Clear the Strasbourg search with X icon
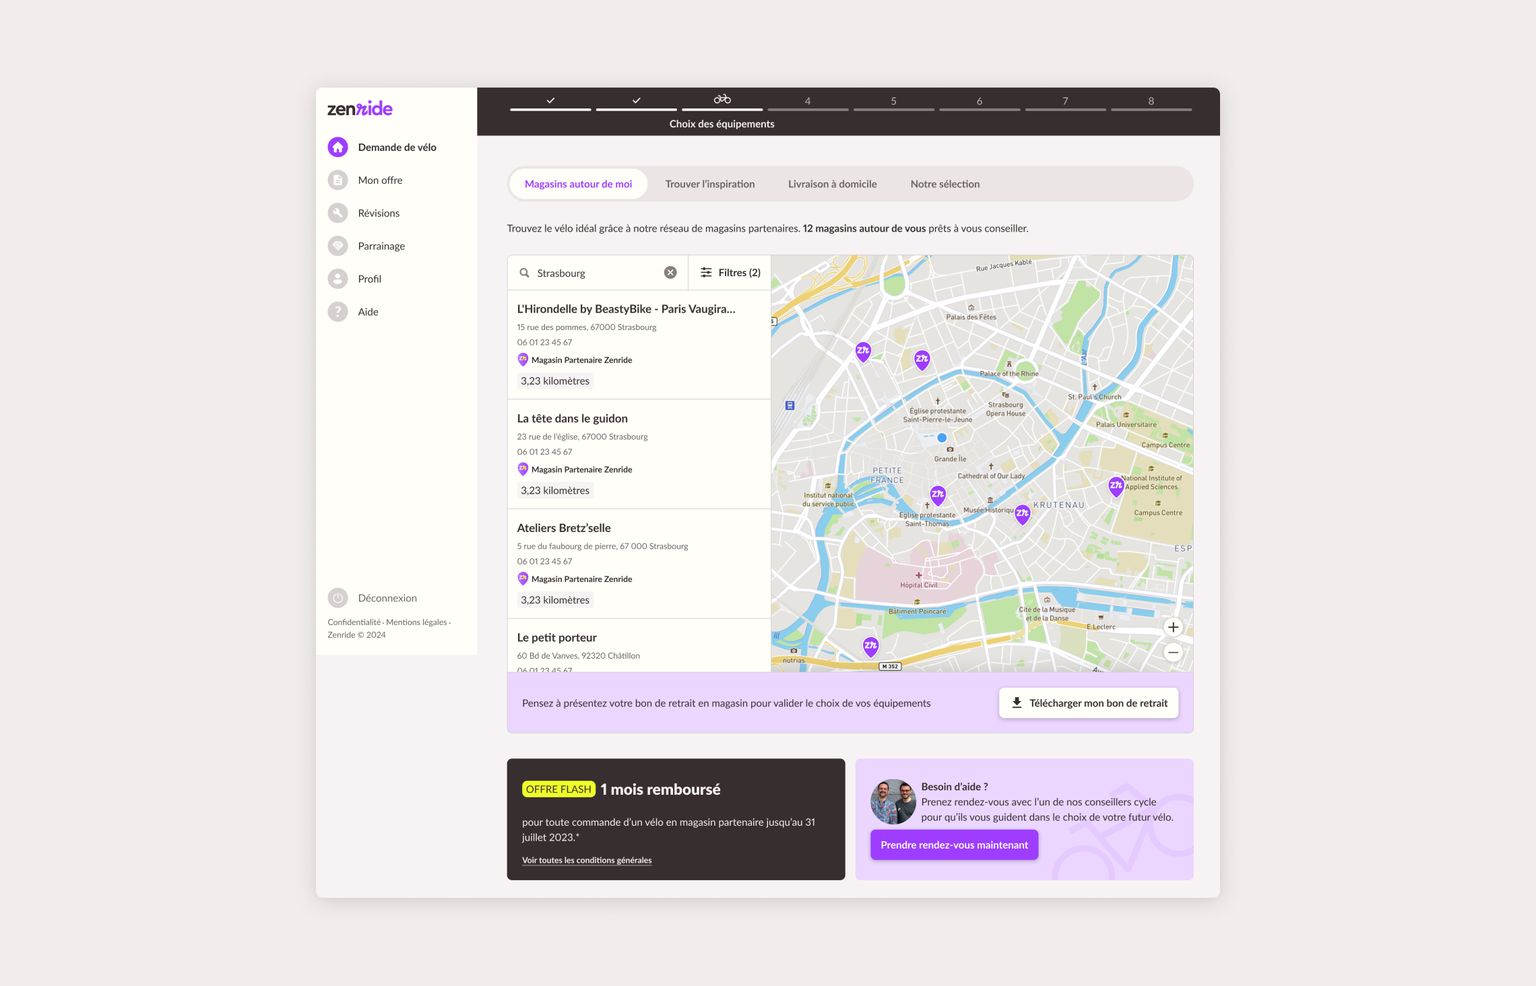Screen dimensions: 1536x986 pos(671,273)
